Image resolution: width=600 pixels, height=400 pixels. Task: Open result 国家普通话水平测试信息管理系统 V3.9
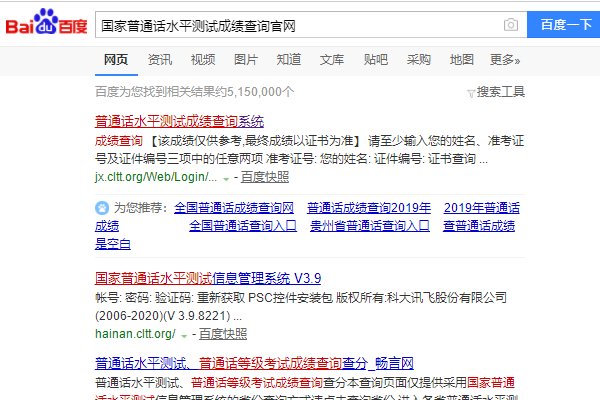pos(208,278)
